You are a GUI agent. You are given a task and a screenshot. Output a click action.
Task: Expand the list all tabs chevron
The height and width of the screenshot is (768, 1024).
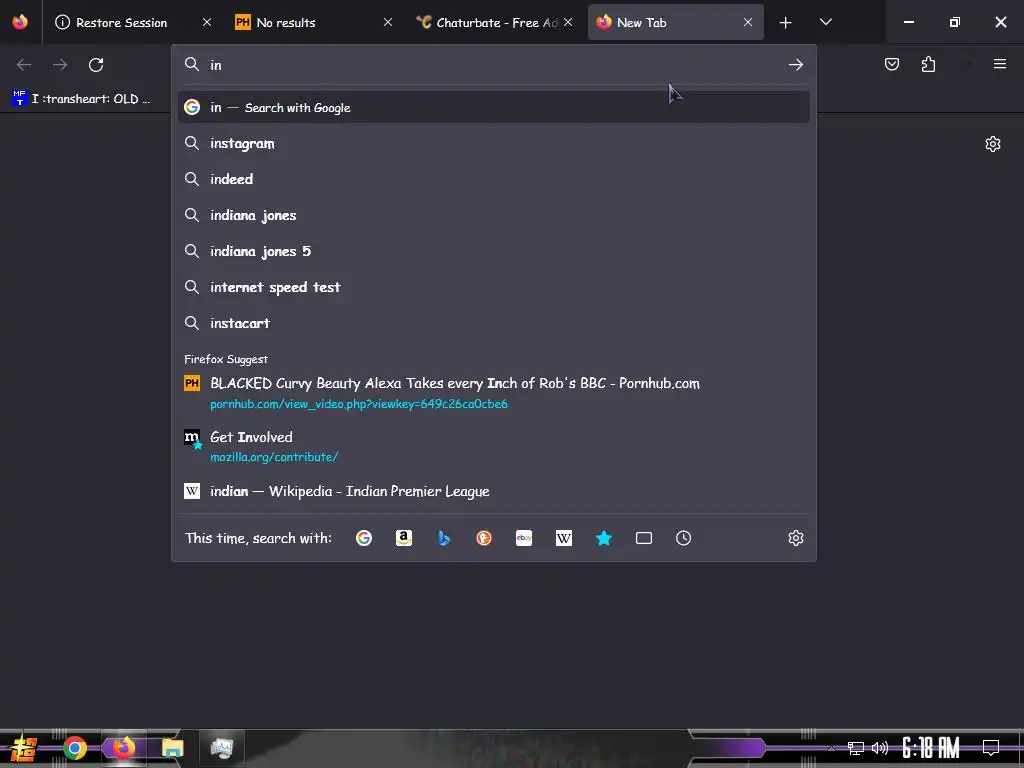(826, 22)
